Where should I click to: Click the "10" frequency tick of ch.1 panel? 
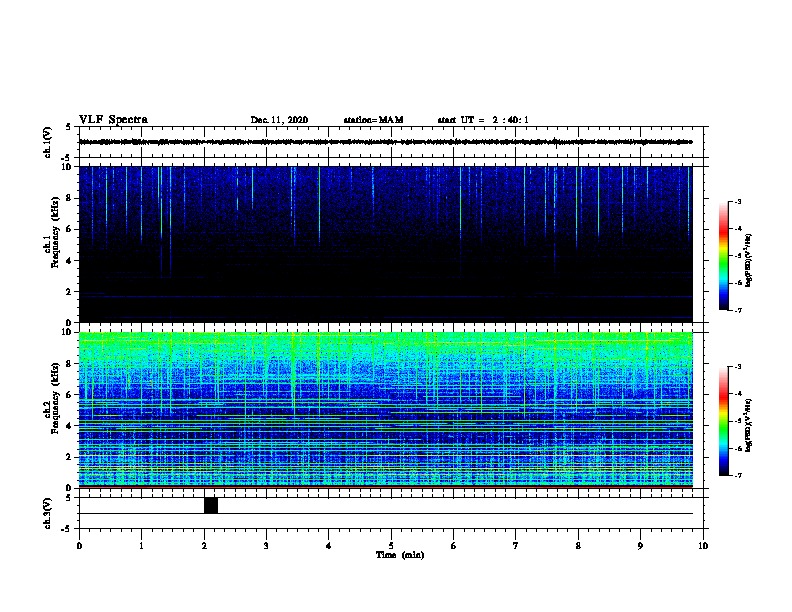pyautogui.click(x=67, y=167)
